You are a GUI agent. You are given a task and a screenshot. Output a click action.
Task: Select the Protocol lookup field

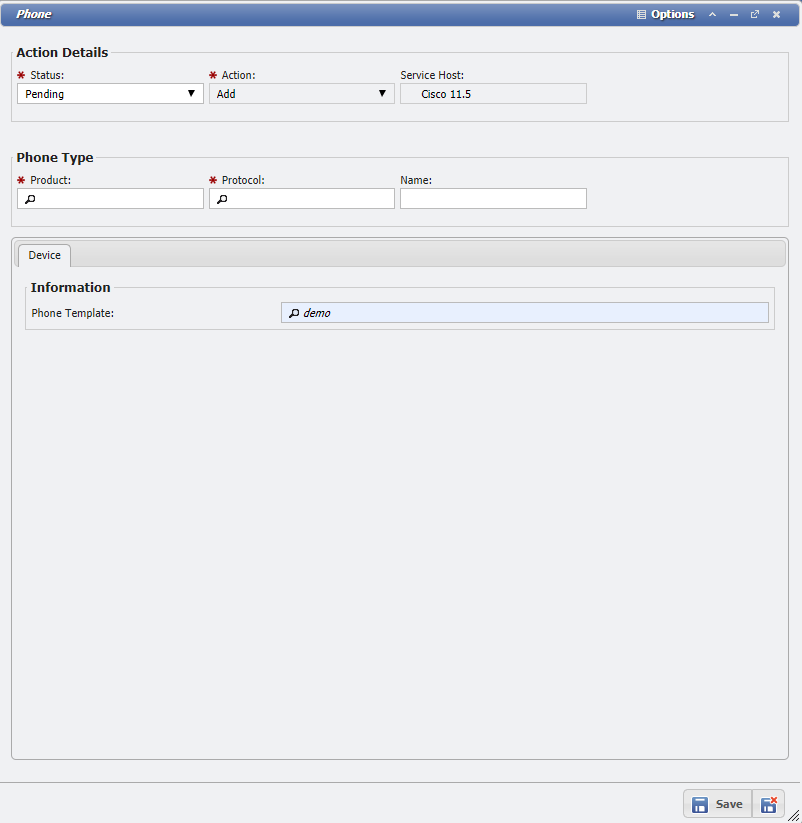[x=308, y=199]
